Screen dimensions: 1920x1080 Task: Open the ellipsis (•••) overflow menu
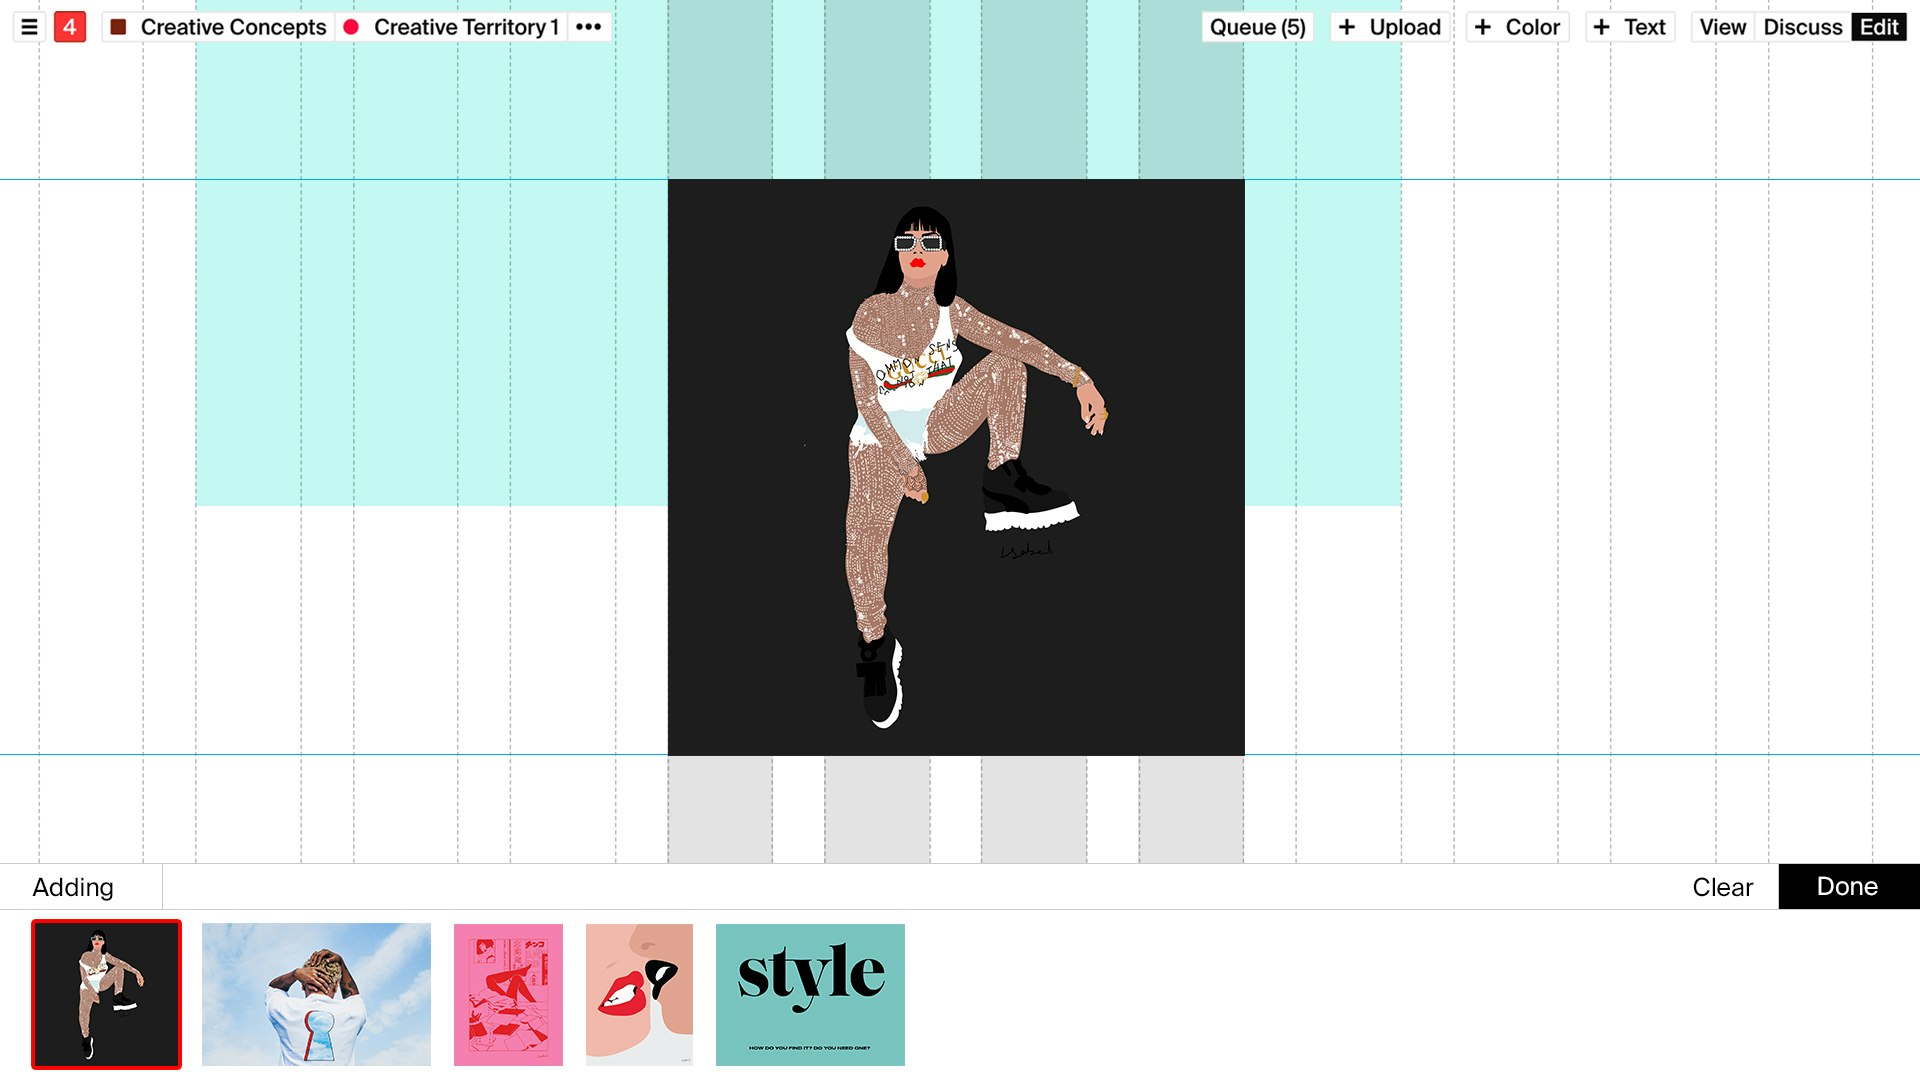(589, 27)
